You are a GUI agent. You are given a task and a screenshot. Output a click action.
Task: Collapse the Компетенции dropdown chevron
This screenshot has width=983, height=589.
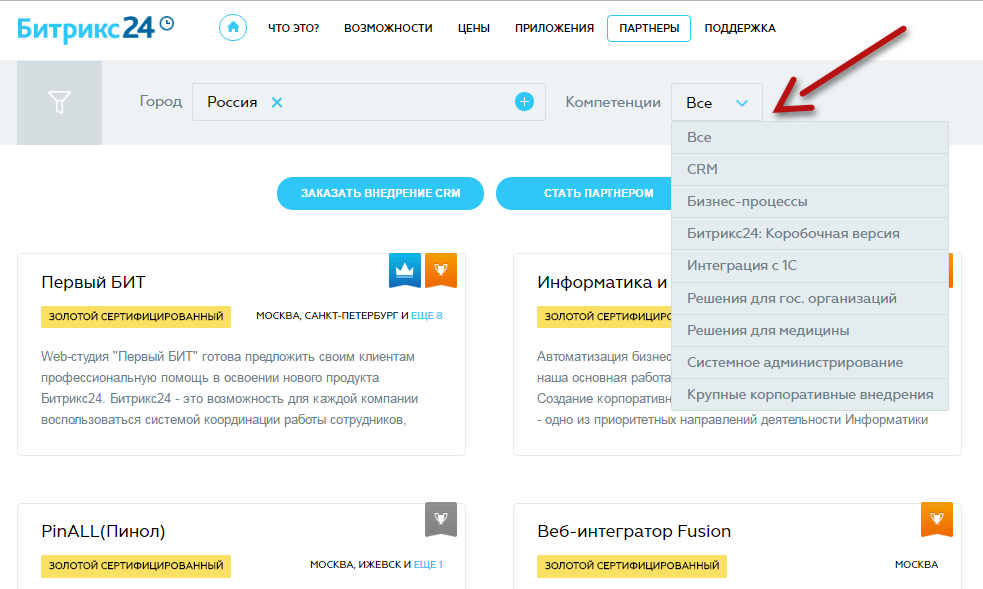742,103
